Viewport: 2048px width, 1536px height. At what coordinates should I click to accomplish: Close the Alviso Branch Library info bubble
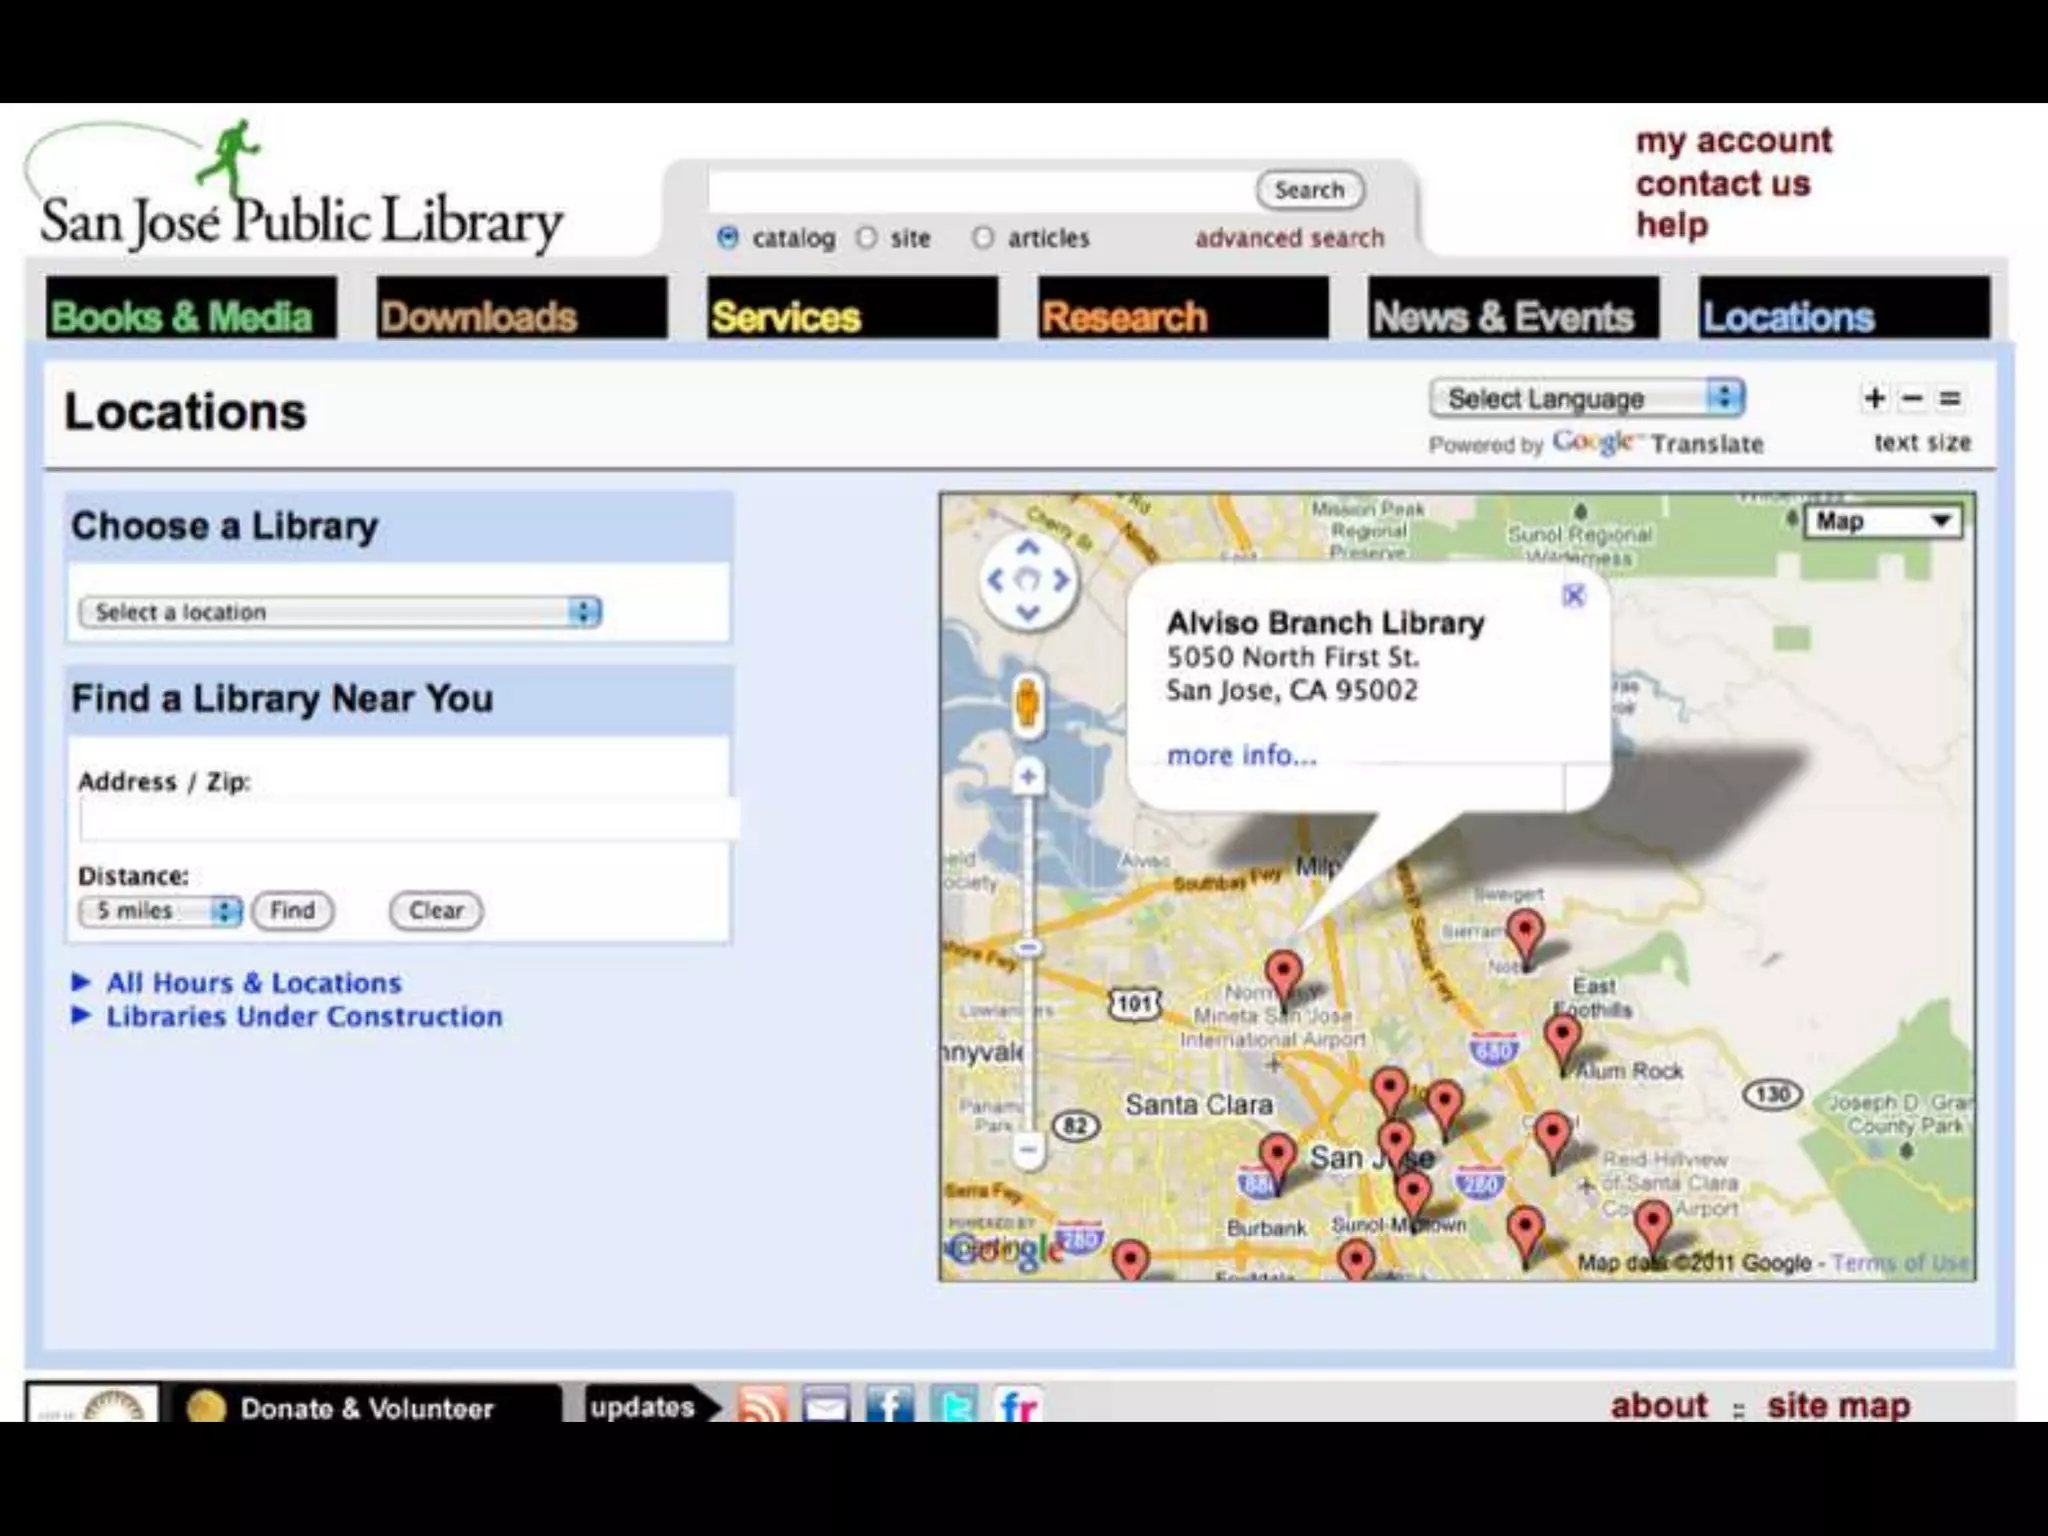click(x=1573, y=596)
